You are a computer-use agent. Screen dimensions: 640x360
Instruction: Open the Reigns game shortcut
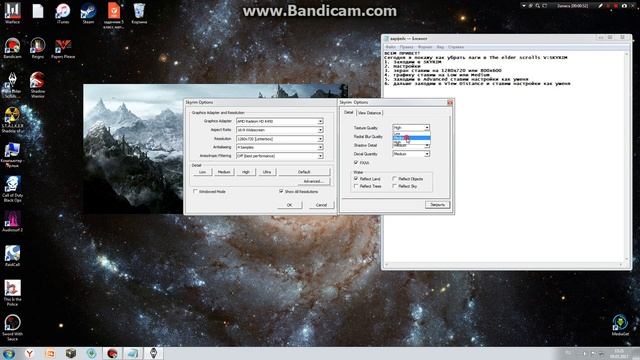click(x=38, y=48)
